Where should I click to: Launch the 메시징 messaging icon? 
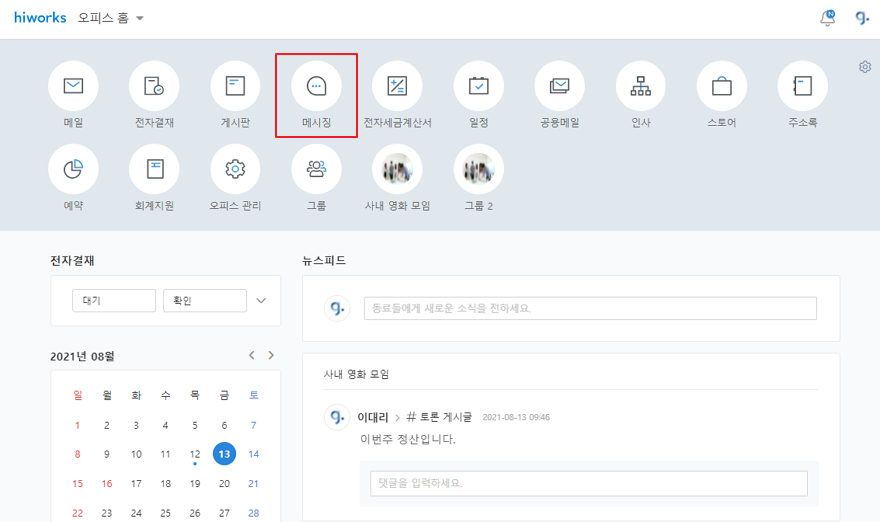click(x=316, y=86)
